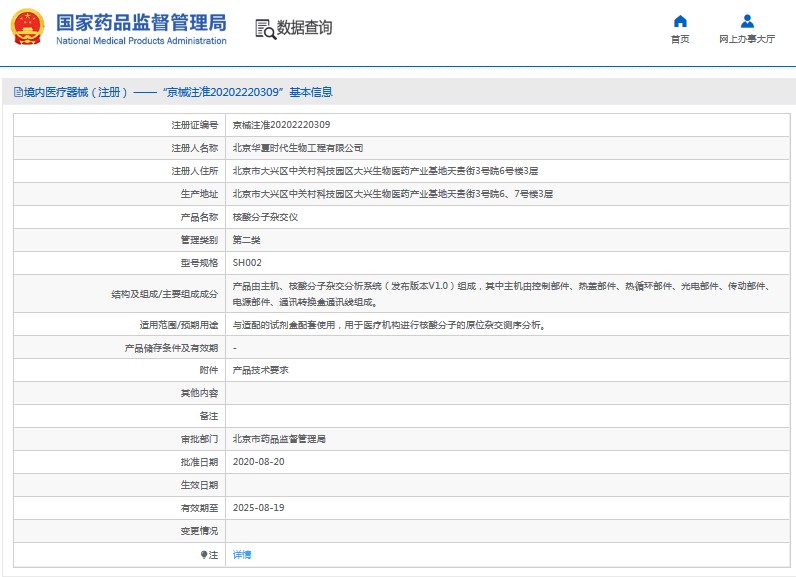Open 网上办事大厅 user icon
Image resolution: width=796 pixels, height=577 pixels.
[x=747, y=21]
